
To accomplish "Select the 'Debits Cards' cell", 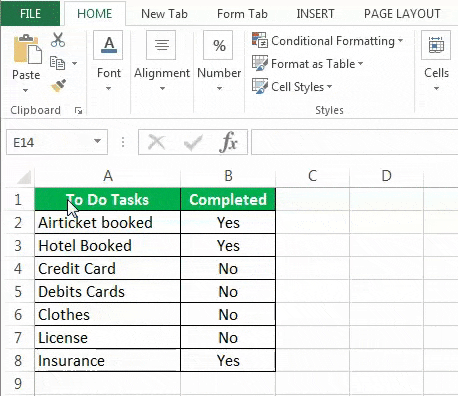I will pyautogui.click(x=108, y=292).
